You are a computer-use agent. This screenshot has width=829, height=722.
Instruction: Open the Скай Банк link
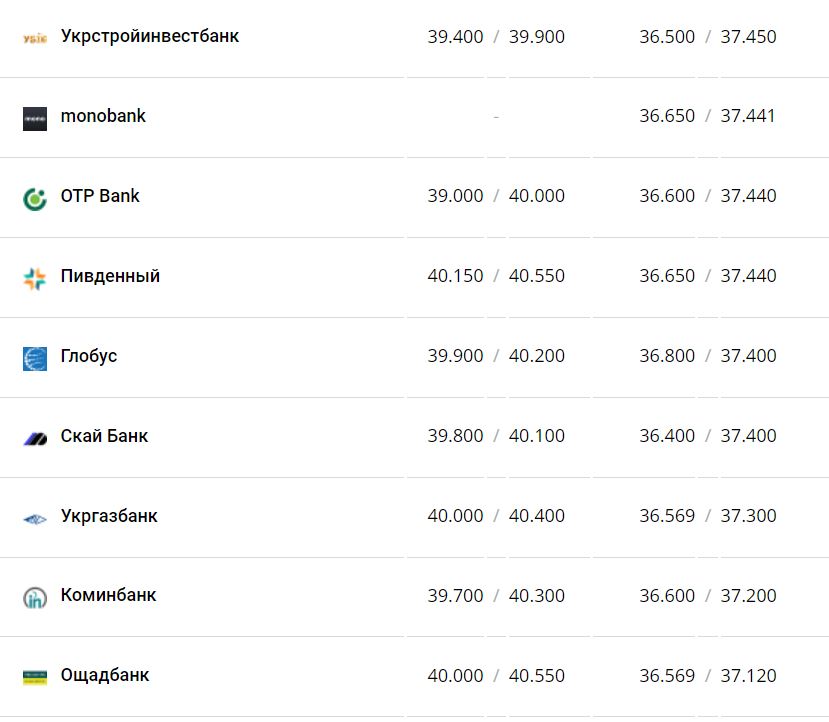104,436
